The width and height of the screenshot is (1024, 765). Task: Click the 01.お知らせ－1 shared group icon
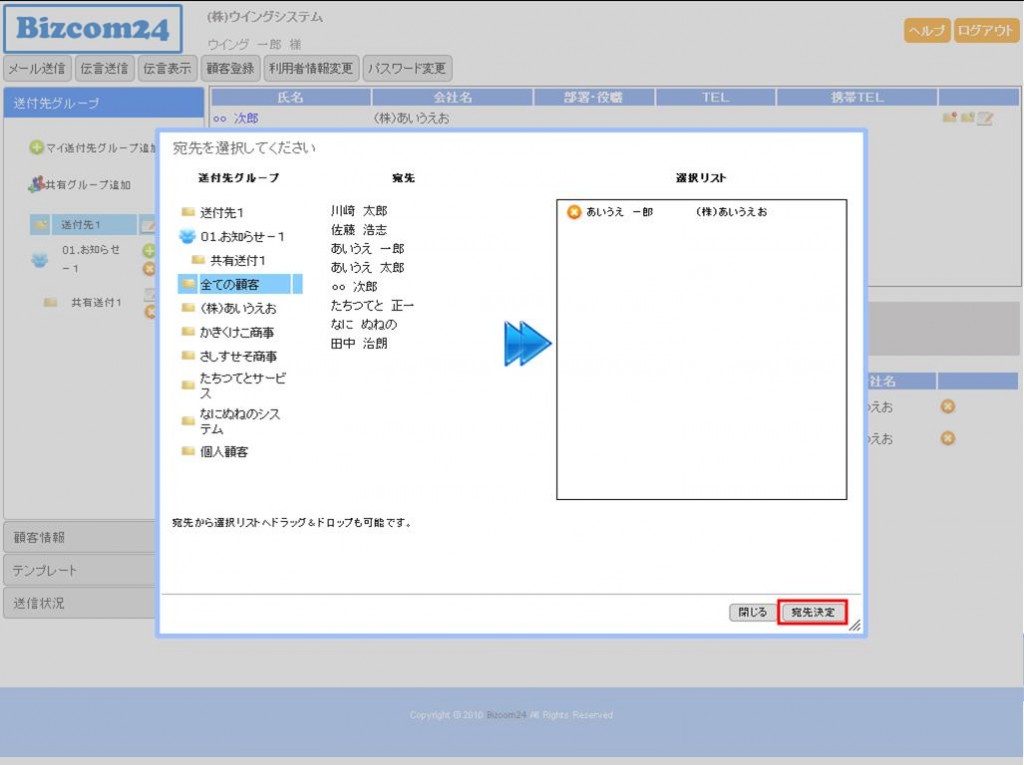coord(188,237)
